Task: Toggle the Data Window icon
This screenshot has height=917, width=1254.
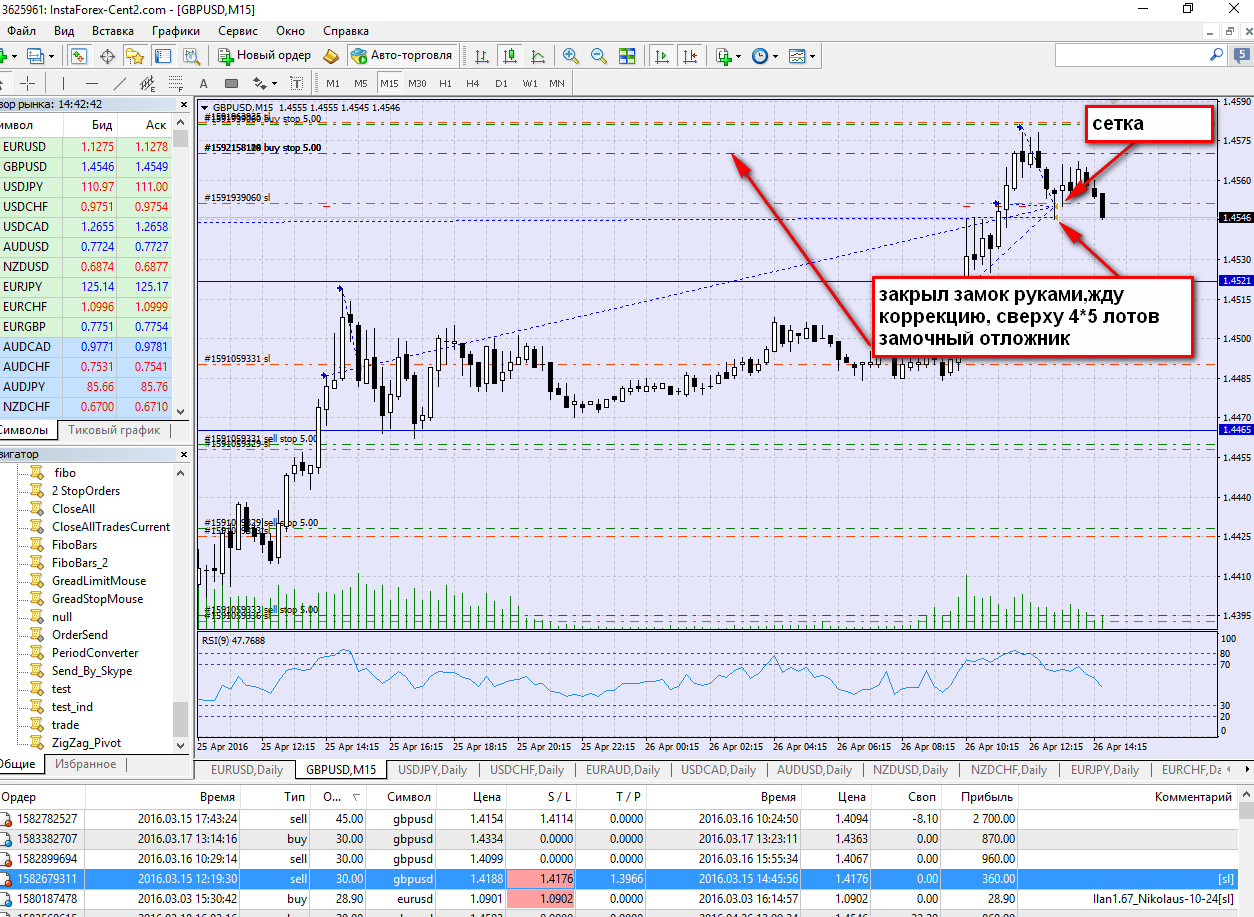Action: 108,55
